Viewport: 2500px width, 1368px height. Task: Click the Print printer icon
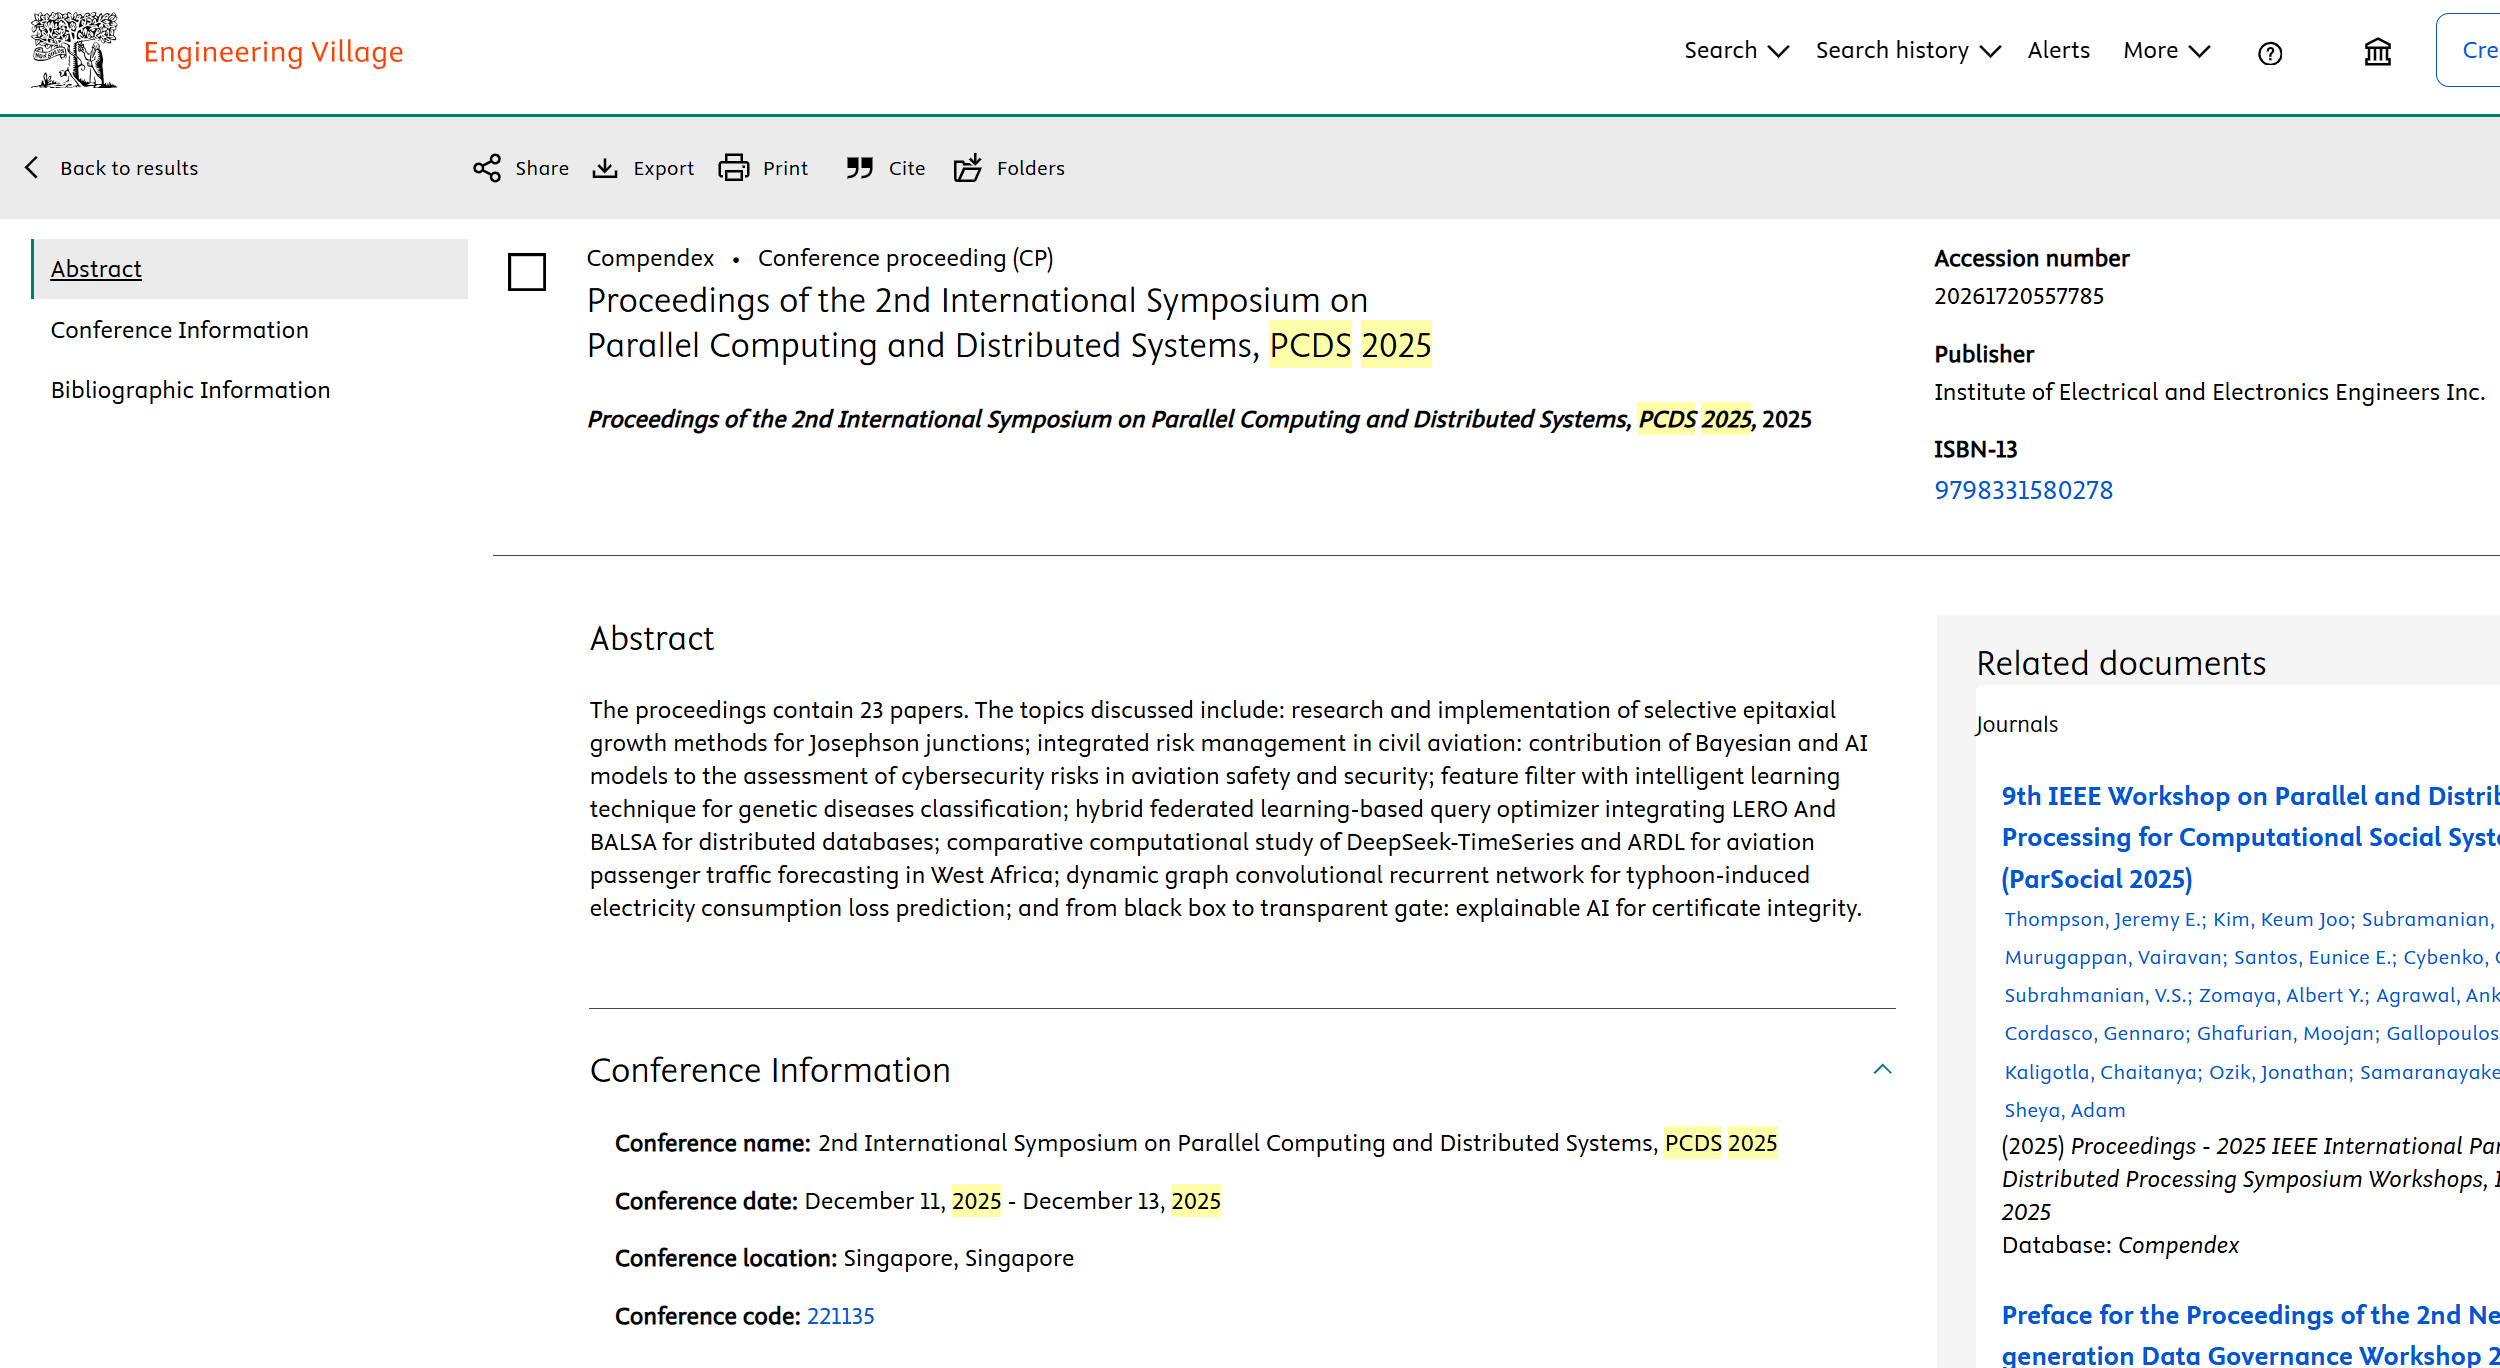(x=734, y=168)
